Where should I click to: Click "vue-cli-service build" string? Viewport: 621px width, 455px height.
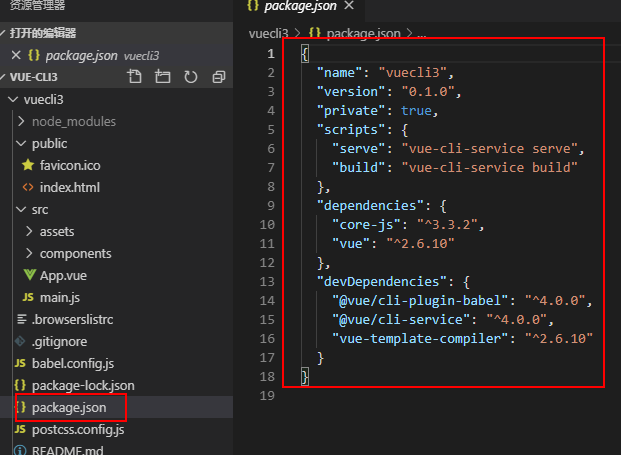(490, 168)
